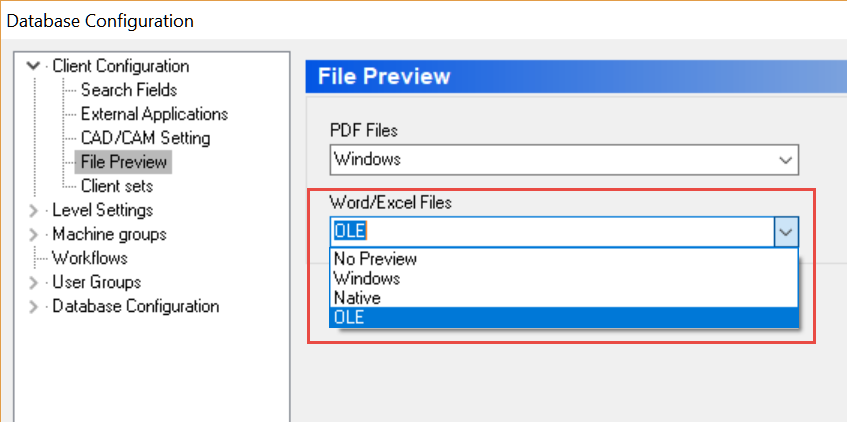Open External Applications settings
Viewport: 847px width, 422px height.
[154, 114]
